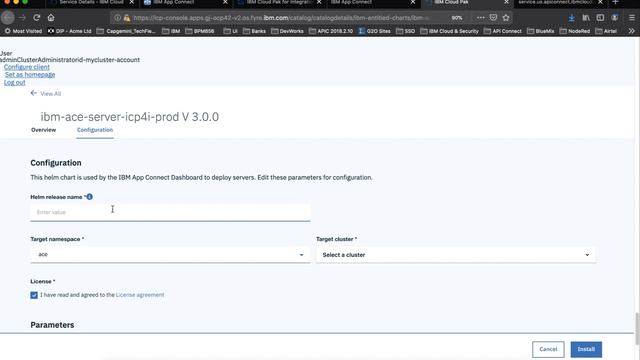Image resolution: width=640 pixels, height=360 pixels.
Task: Click the page vertical scrollbar thumb
Action: pyautogui.click(x=637, y=329)
